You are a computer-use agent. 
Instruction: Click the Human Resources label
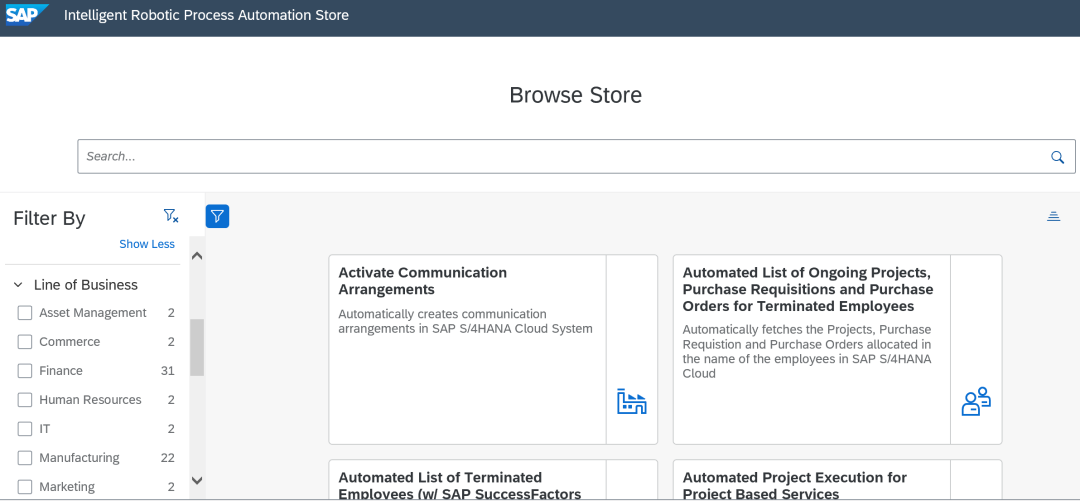tap(90, 400)
